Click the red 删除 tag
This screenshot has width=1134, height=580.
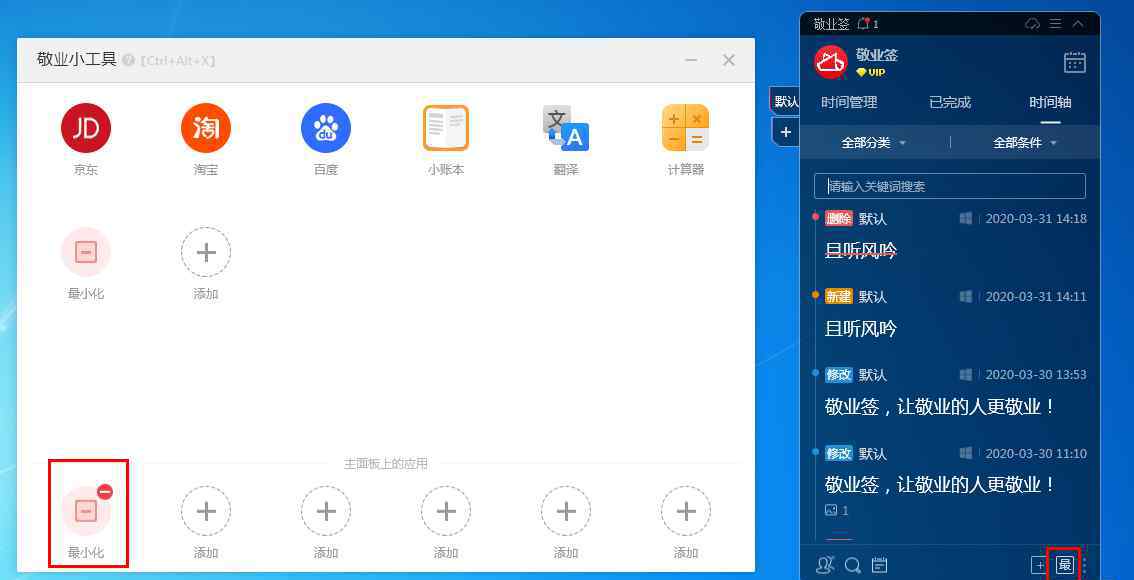pos(839,218)
